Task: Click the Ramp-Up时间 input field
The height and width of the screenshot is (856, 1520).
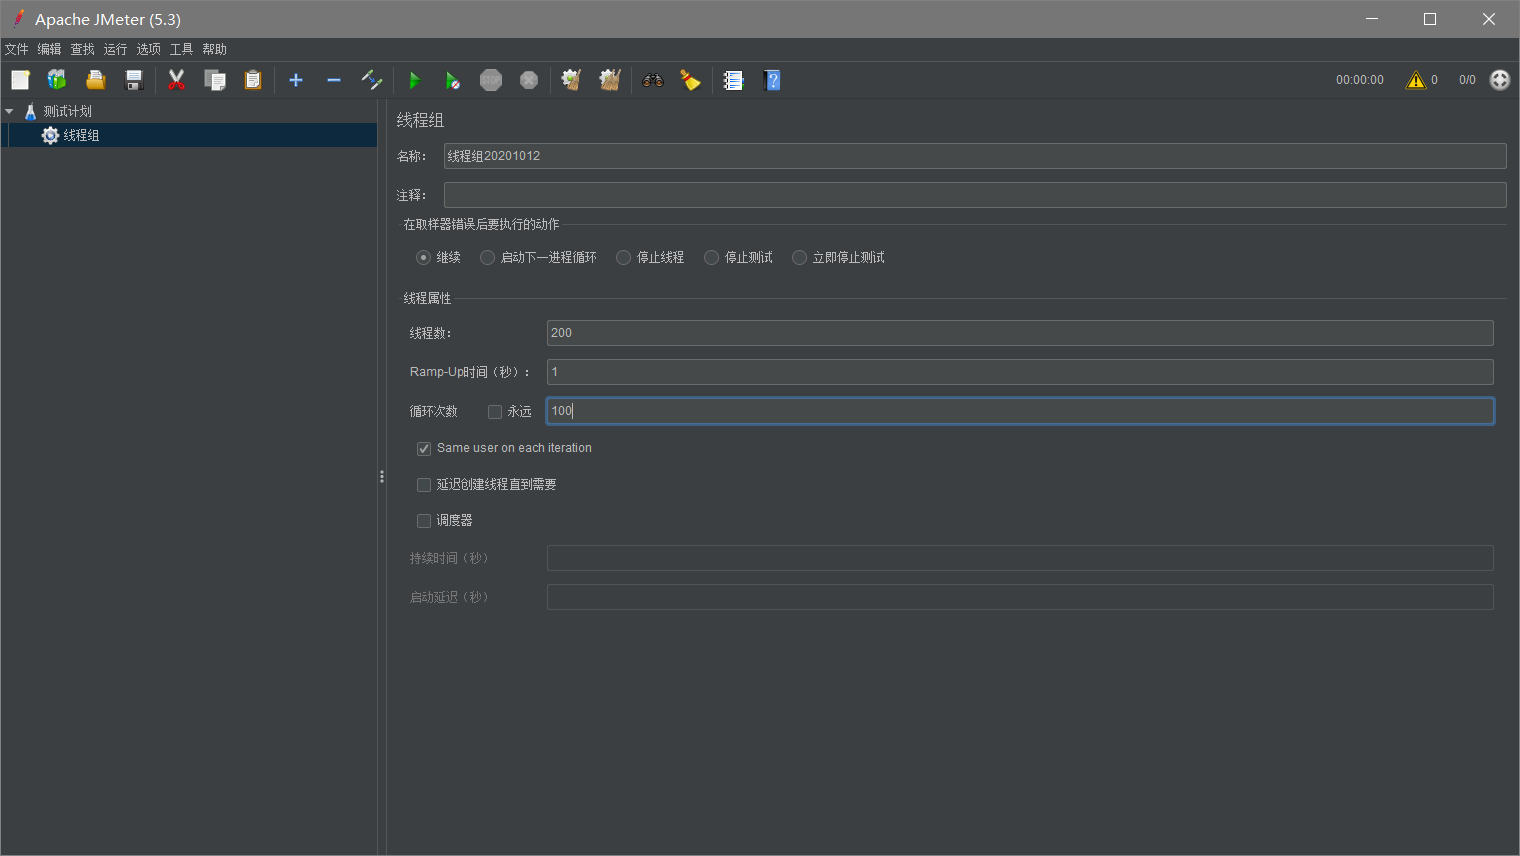Action: tap(1020, 372)
